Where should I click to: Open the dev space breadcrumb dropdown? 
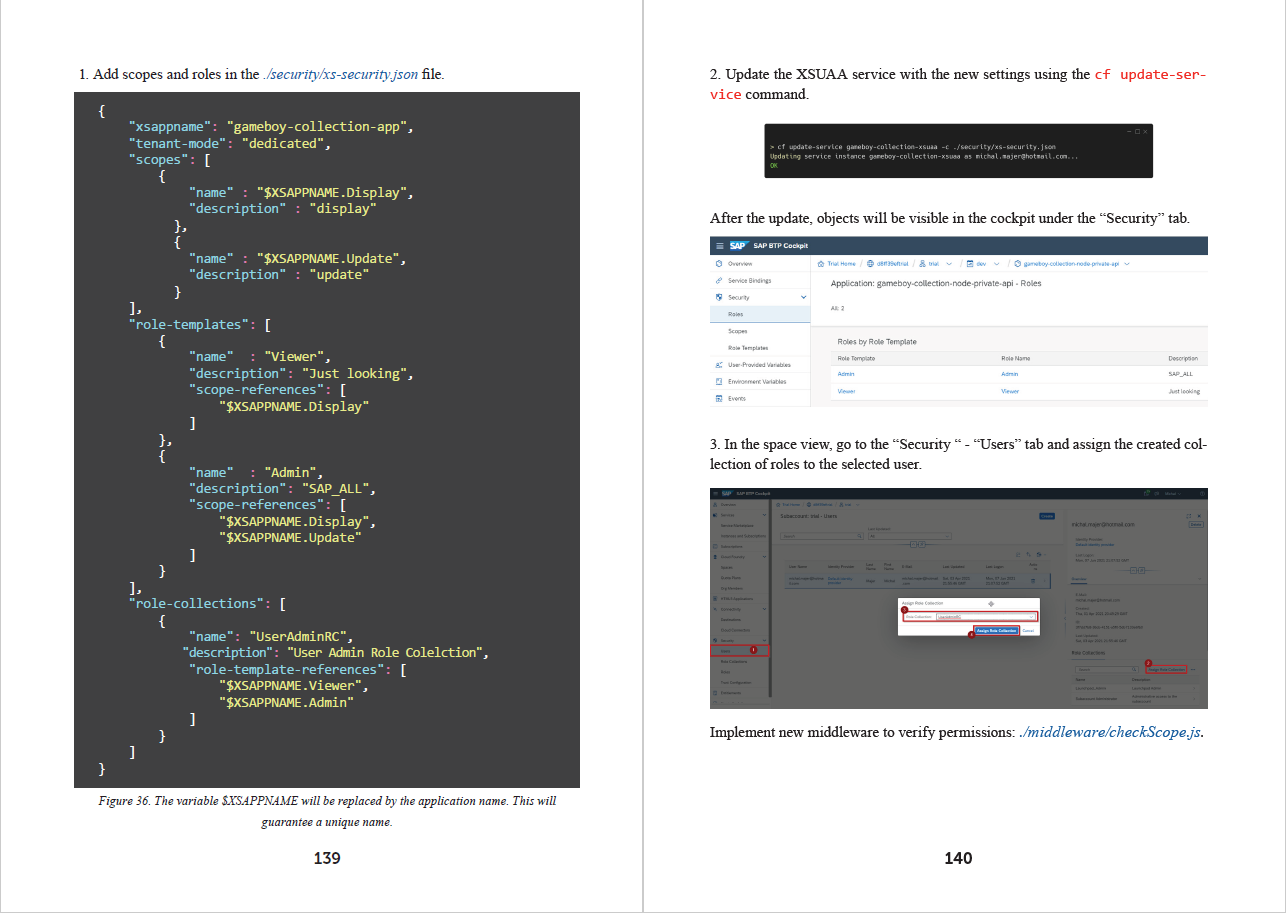[996, 264]
